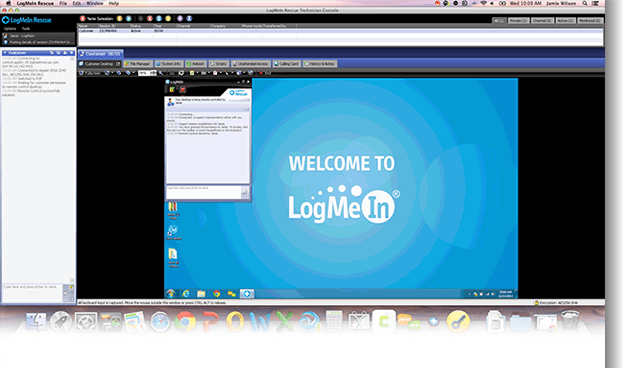
Task: Click the remote applet send arrow button
Action: click(x=245, y=192)
